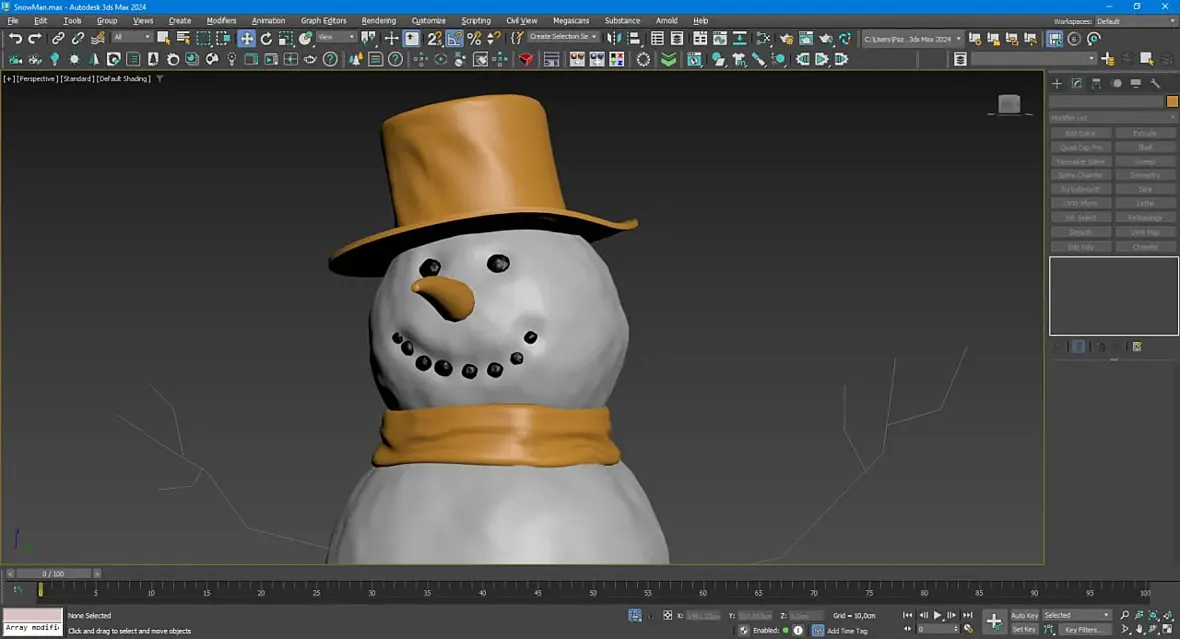Open the selection filter 'All' dropdown
This screenshot has height=639, width=1180.
point(131,38)
